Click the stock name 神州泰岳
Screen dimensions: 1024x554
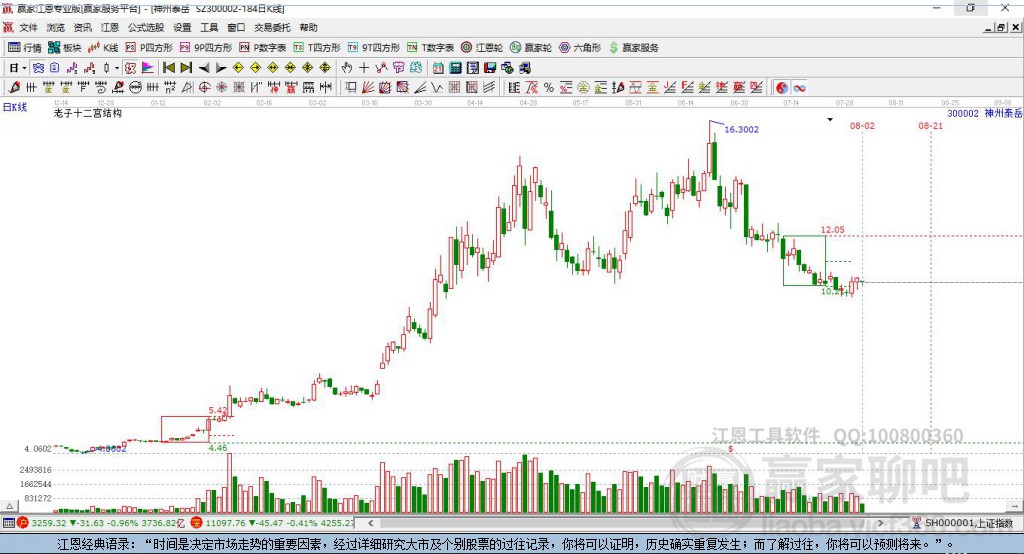pos(1002,113)
